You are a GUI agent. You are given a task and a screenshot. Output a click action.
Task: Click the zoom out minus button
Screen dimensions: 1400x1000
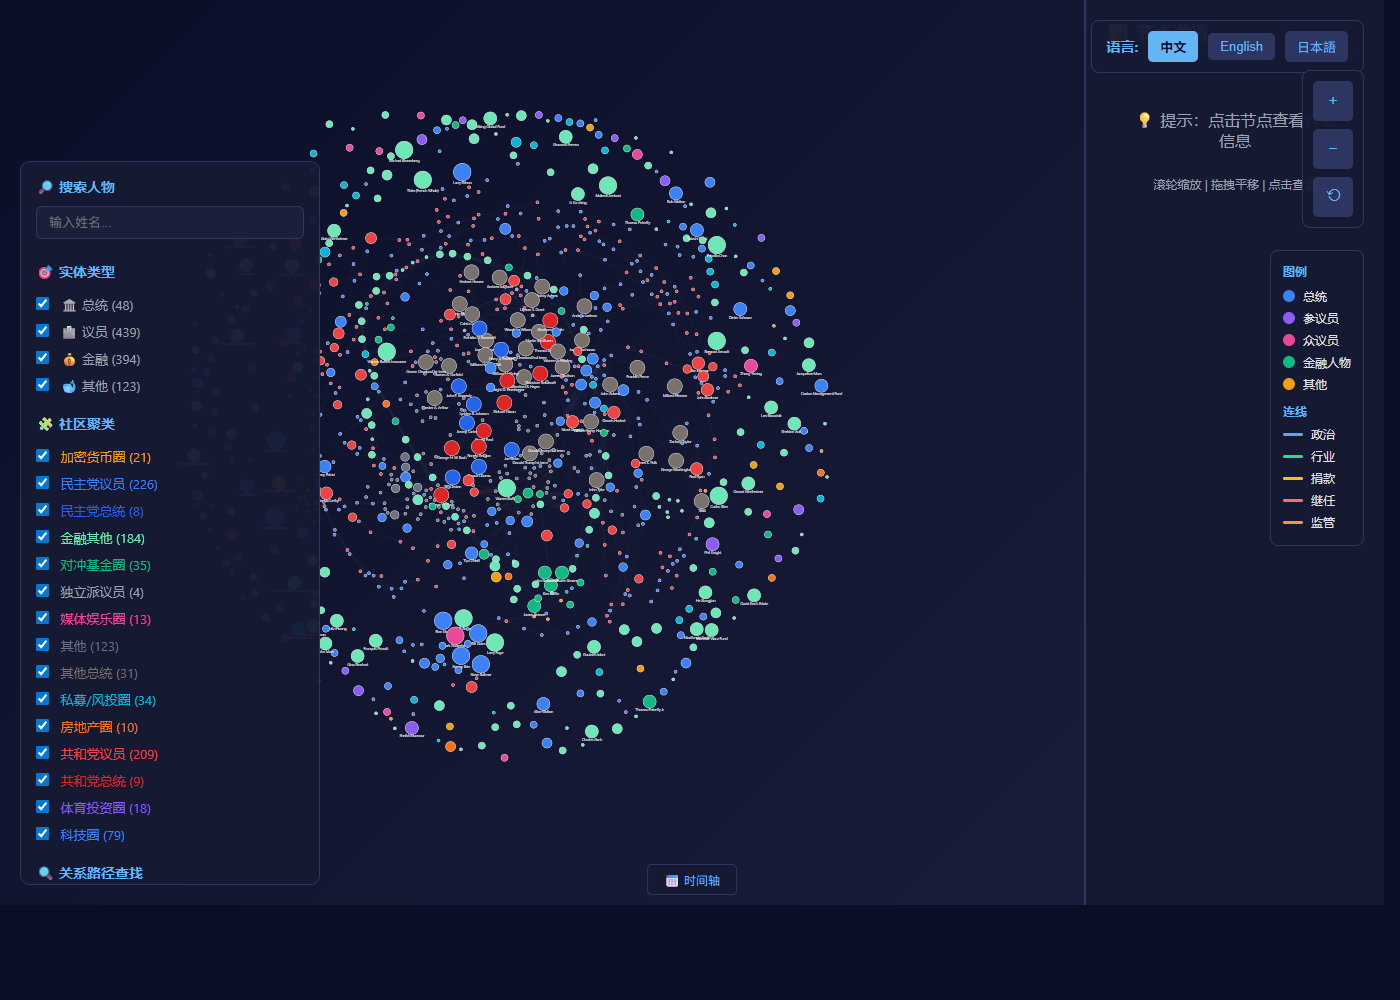(x=1333, y=149)
